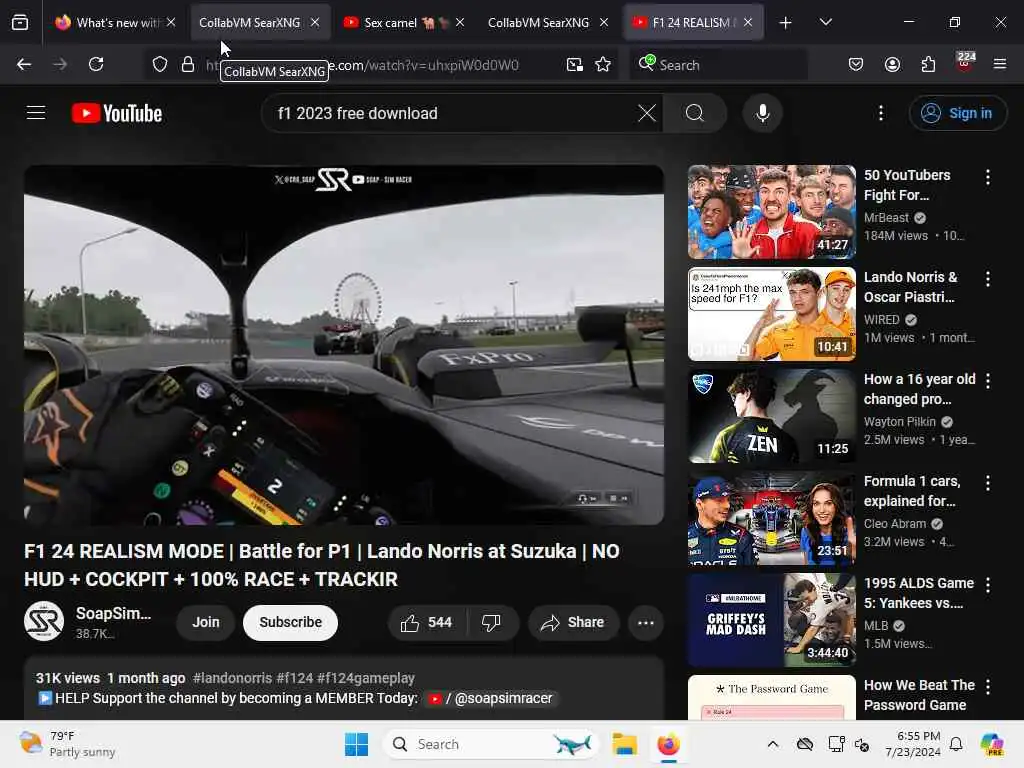The image size is (1024, 768).
Task: Open options for 50 YouTubers video
Action: pyautogui.click(x=987, y=176)
